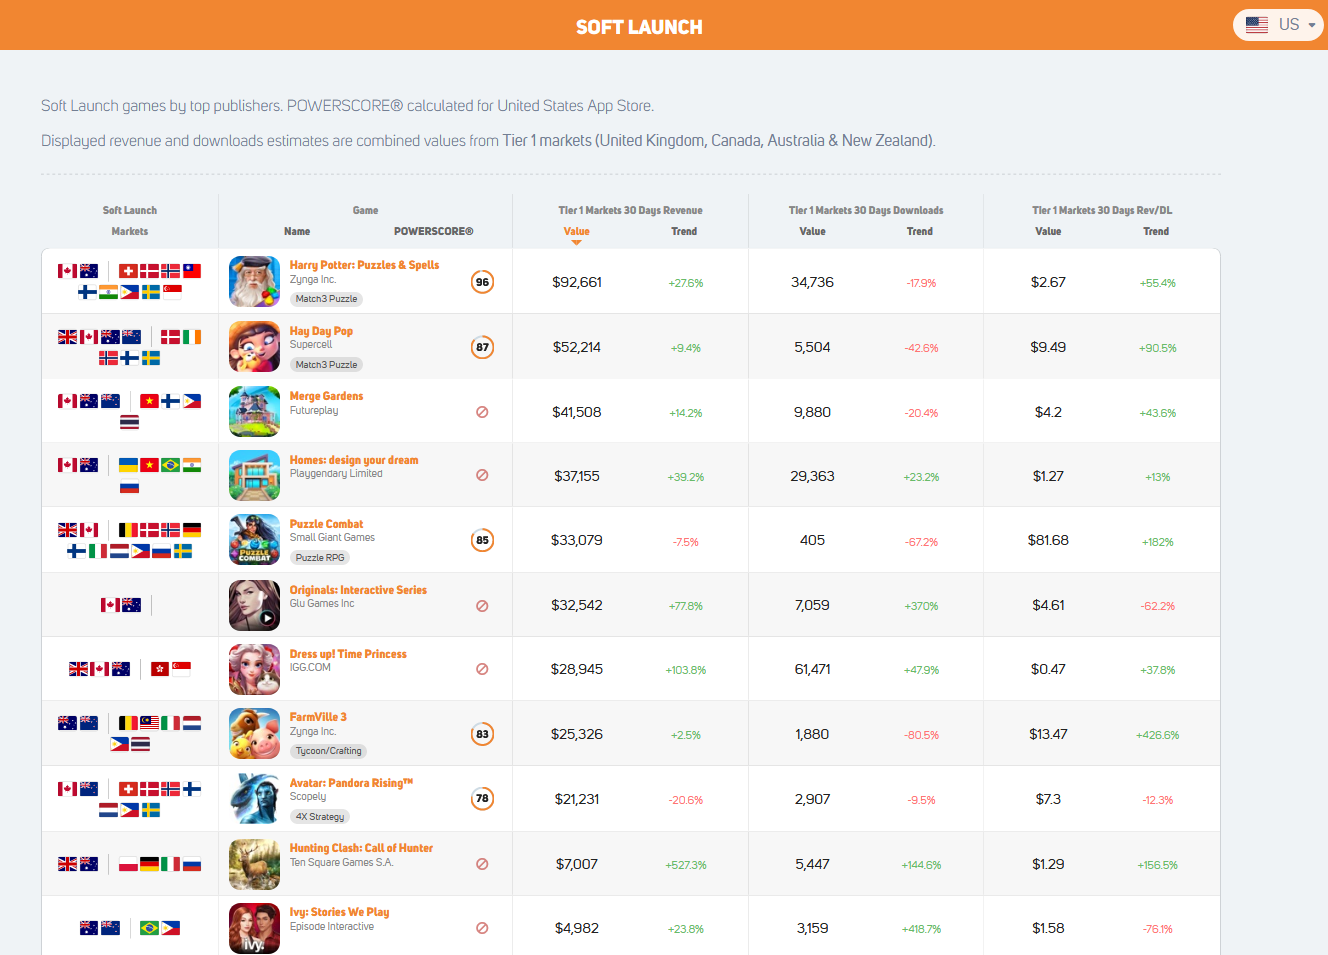Sort by the Downloads Value column header
Viewport: 1328px width, 955px height.
click(812, 230)
